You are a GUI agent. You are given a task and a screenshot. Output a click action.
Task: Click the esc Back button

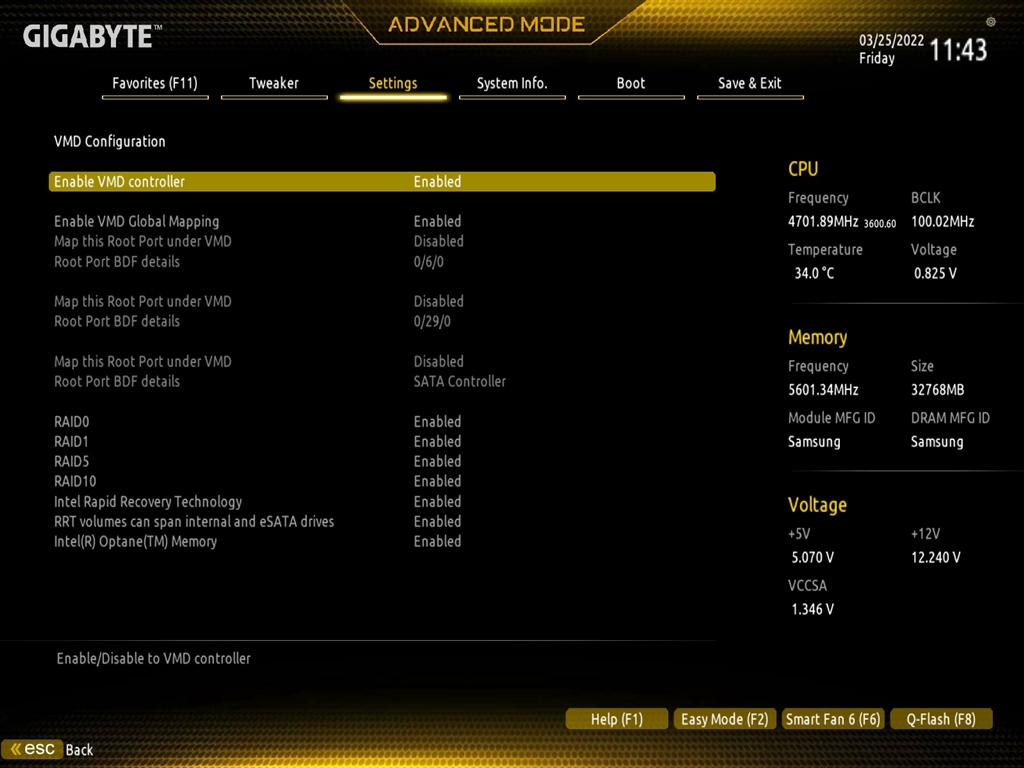click(48, 749)
